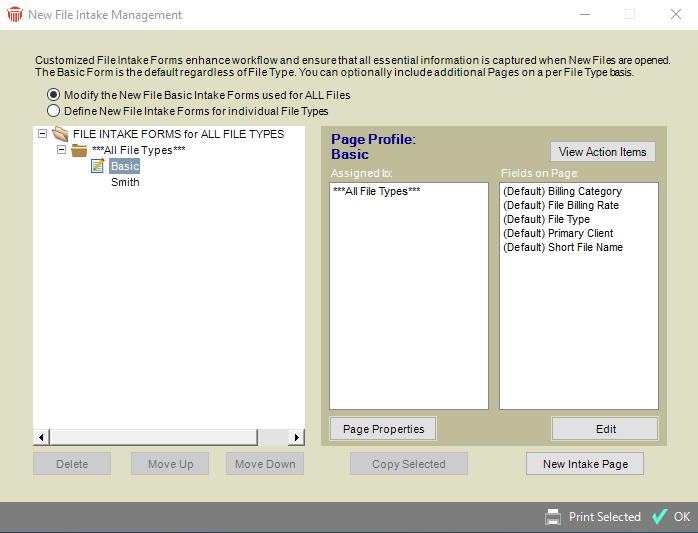Image resolution: width=698 pixels, height=533 pixels.
Task: Select the Smith page in tree
Action: click(125, 183)
